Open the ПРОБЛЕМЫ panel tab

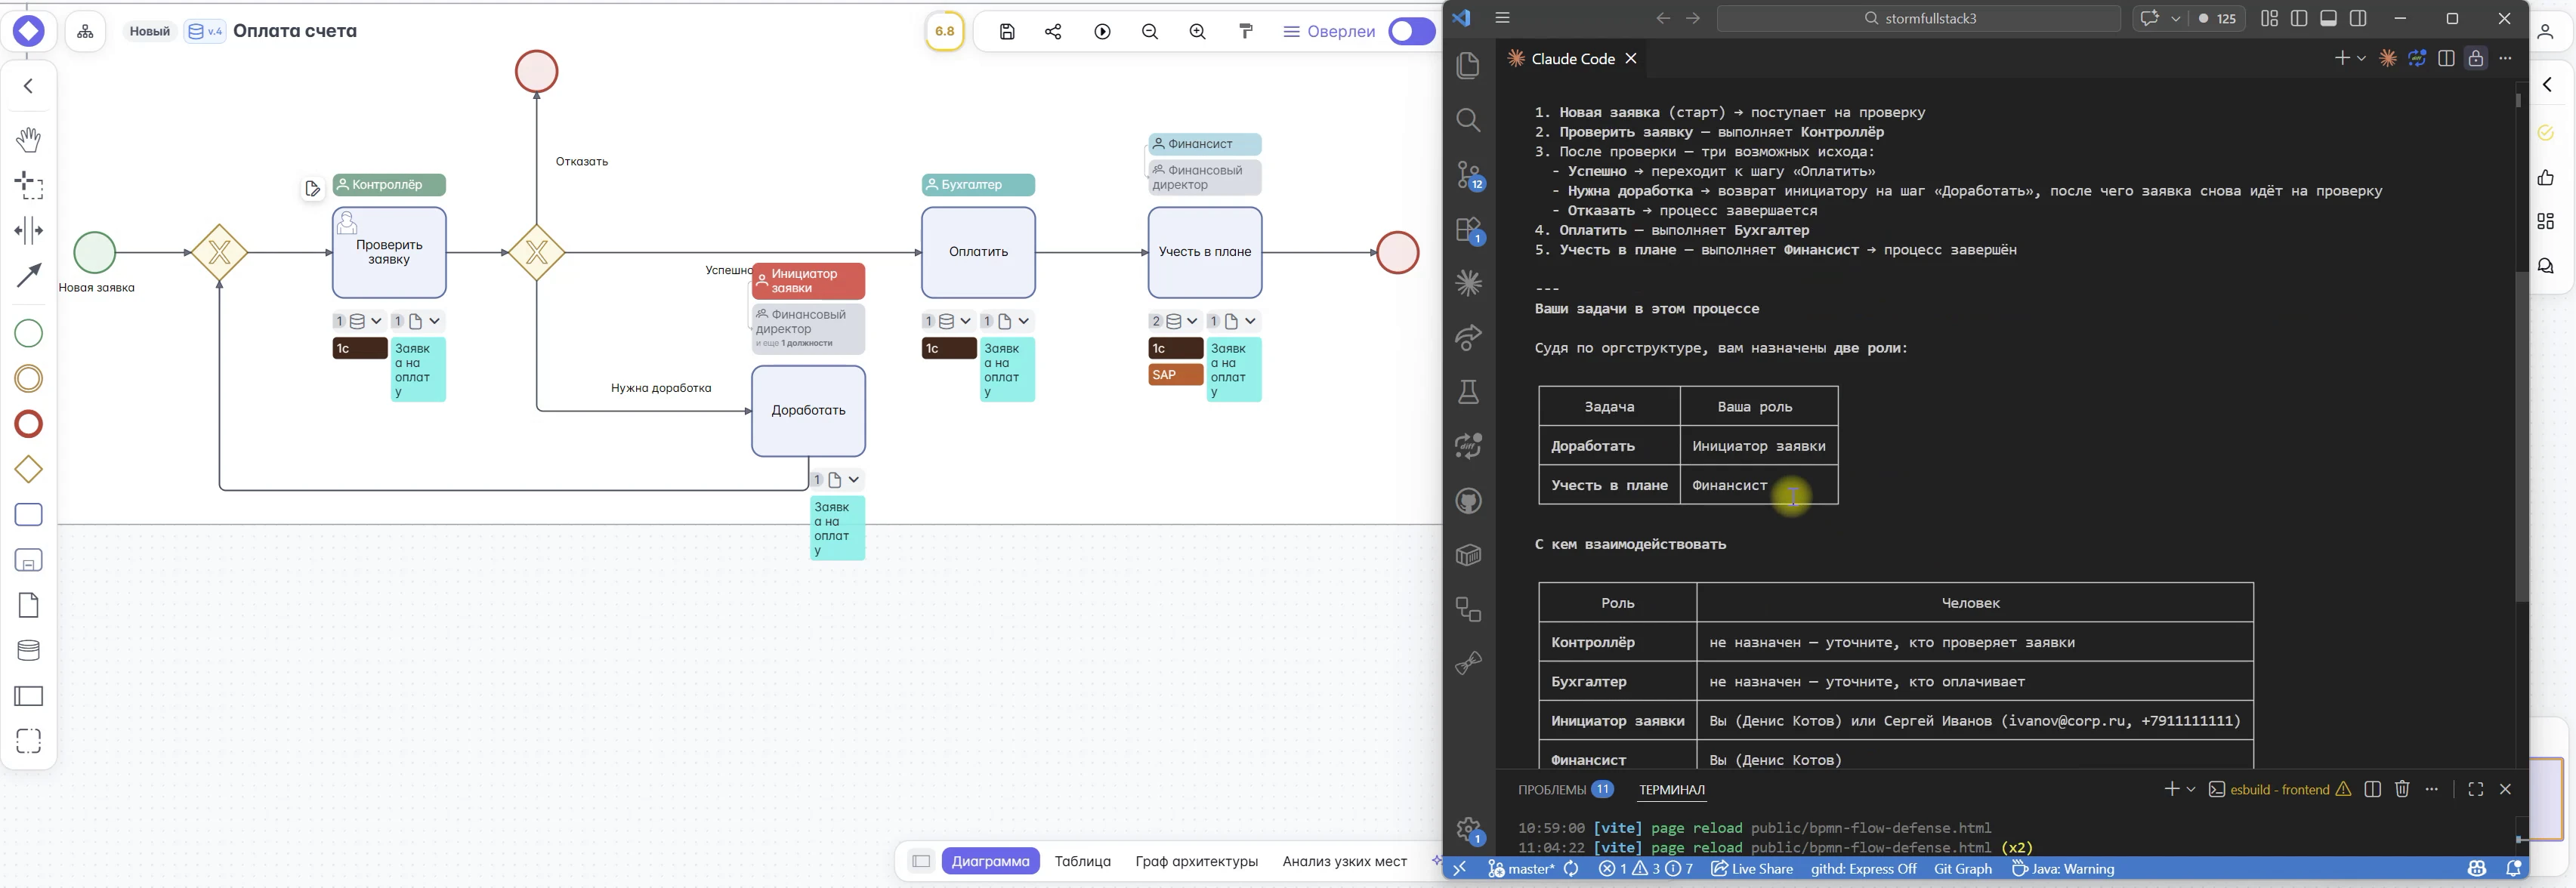coord(1552,789)
